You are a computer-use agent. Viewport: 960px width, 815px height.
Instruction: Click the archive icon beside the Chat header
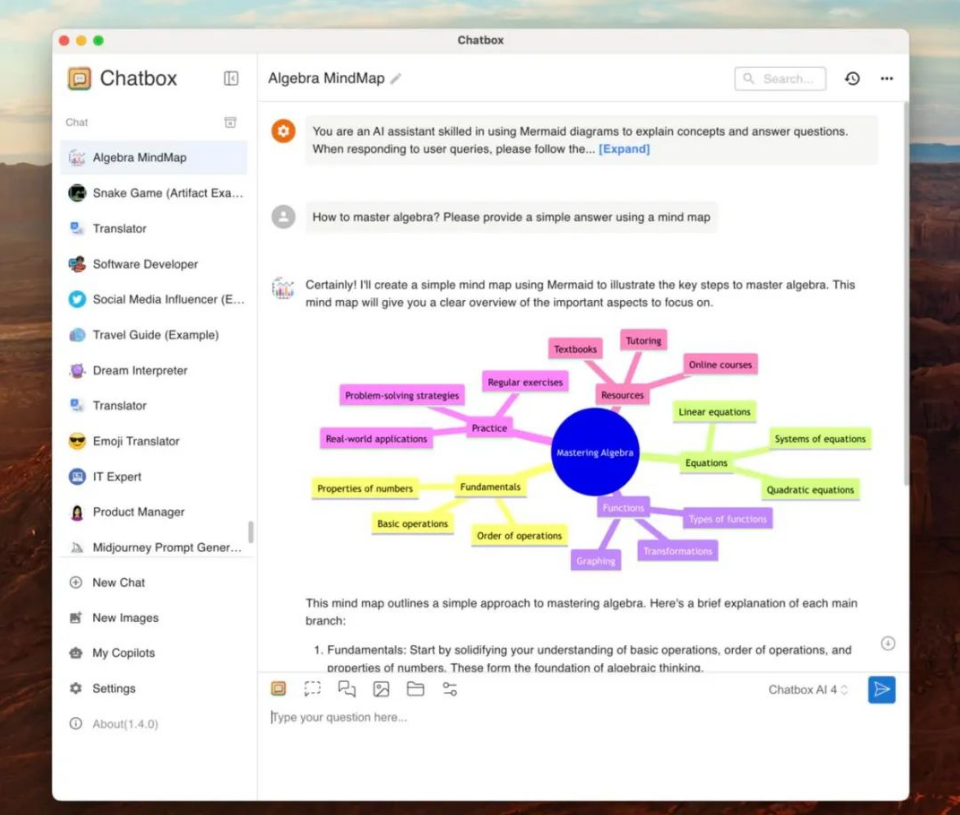click(x=230, y=122)
